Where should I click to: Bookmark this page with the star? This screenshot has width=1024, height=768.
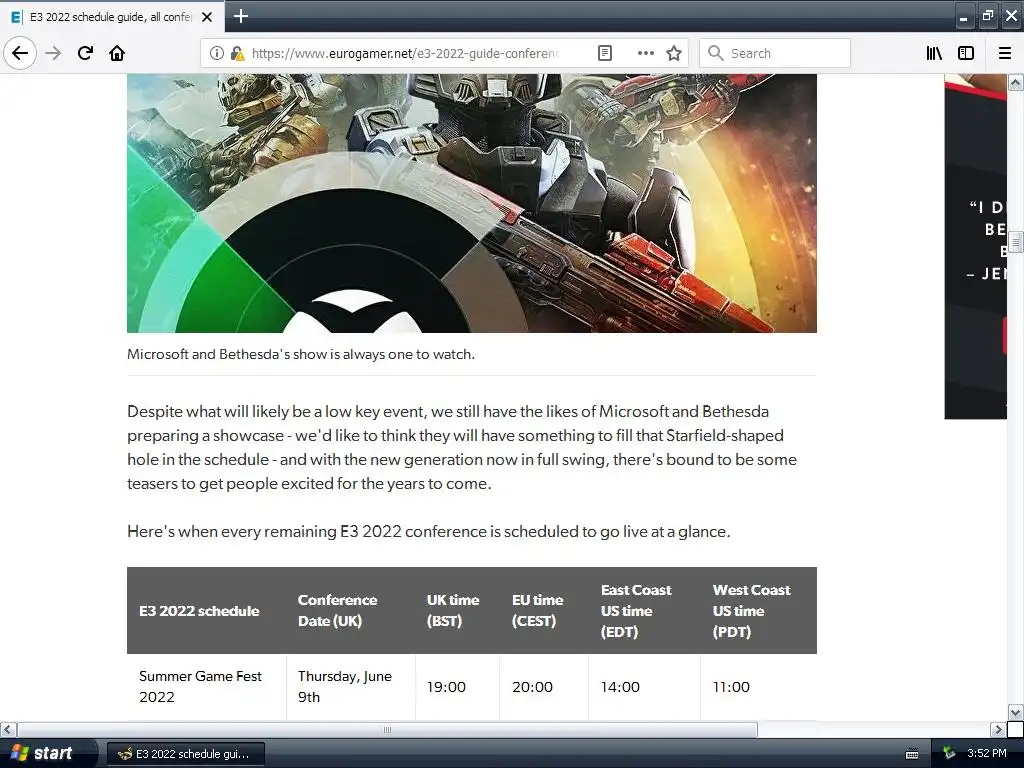coord(674,53)
